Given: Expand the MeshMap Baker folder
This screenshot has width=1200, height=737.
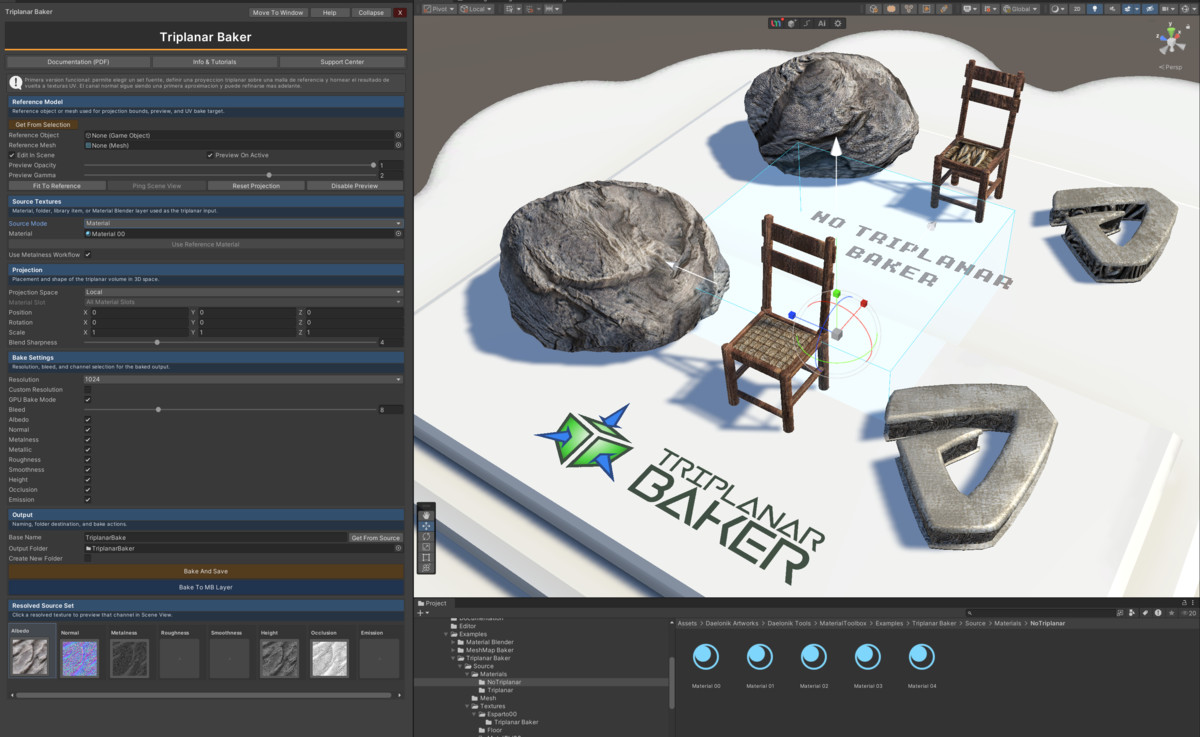Looking at the screenshot, I should click(x=452, y=650).
